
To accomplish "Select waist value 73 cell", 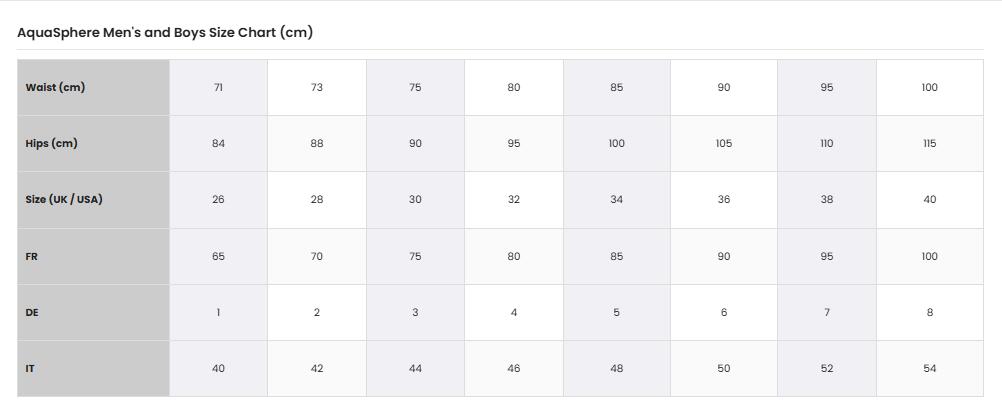I will [x=317, y=88].
